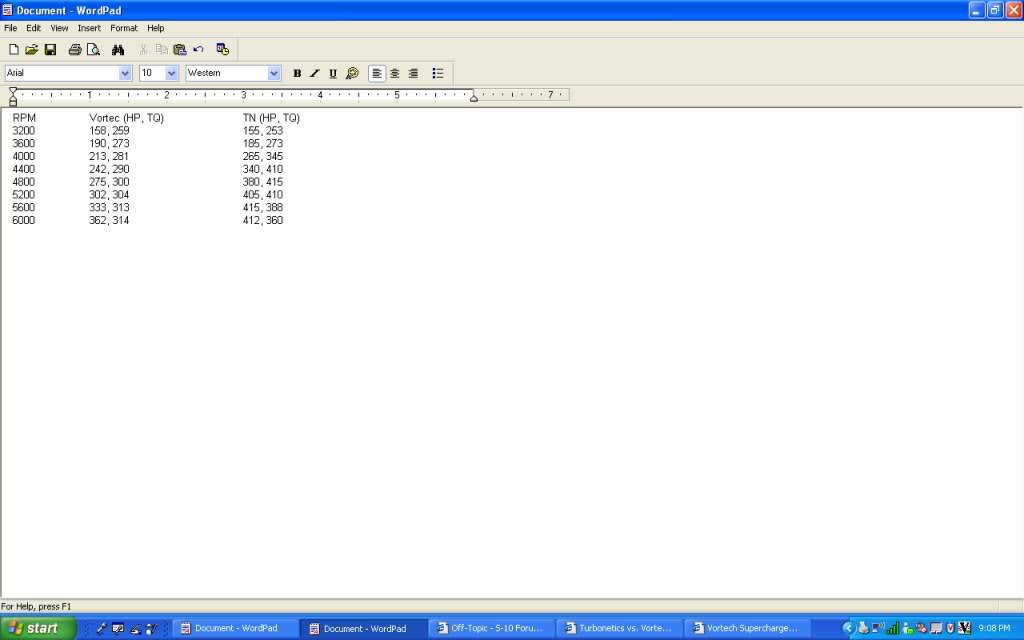Viewport: 1024px width, 640px height.
Task: Open Print Preview from the toolbar
Action: tap(93, 50)
